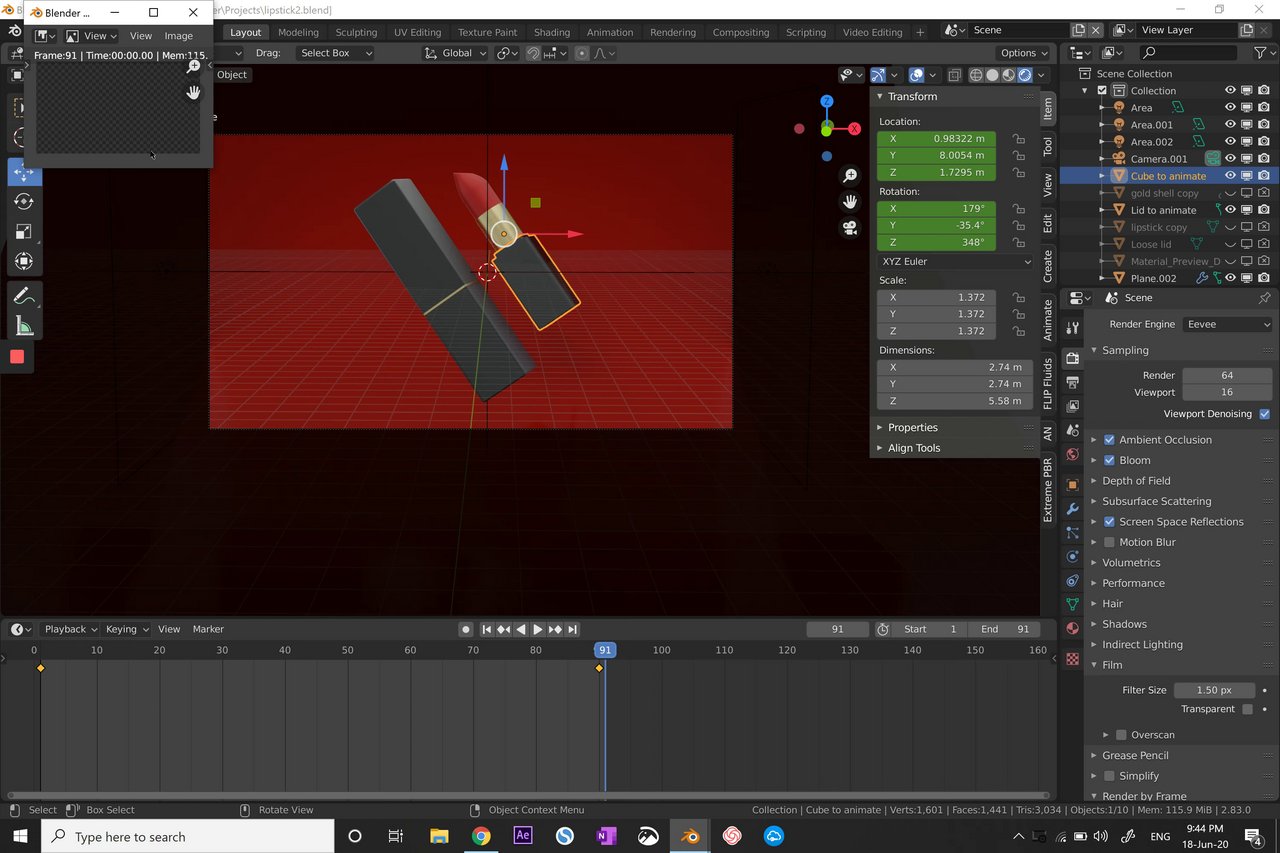Screen dimensions: 1280x853
Task: Select the Annotate pencil tool
Action: [x=24, y=296]
